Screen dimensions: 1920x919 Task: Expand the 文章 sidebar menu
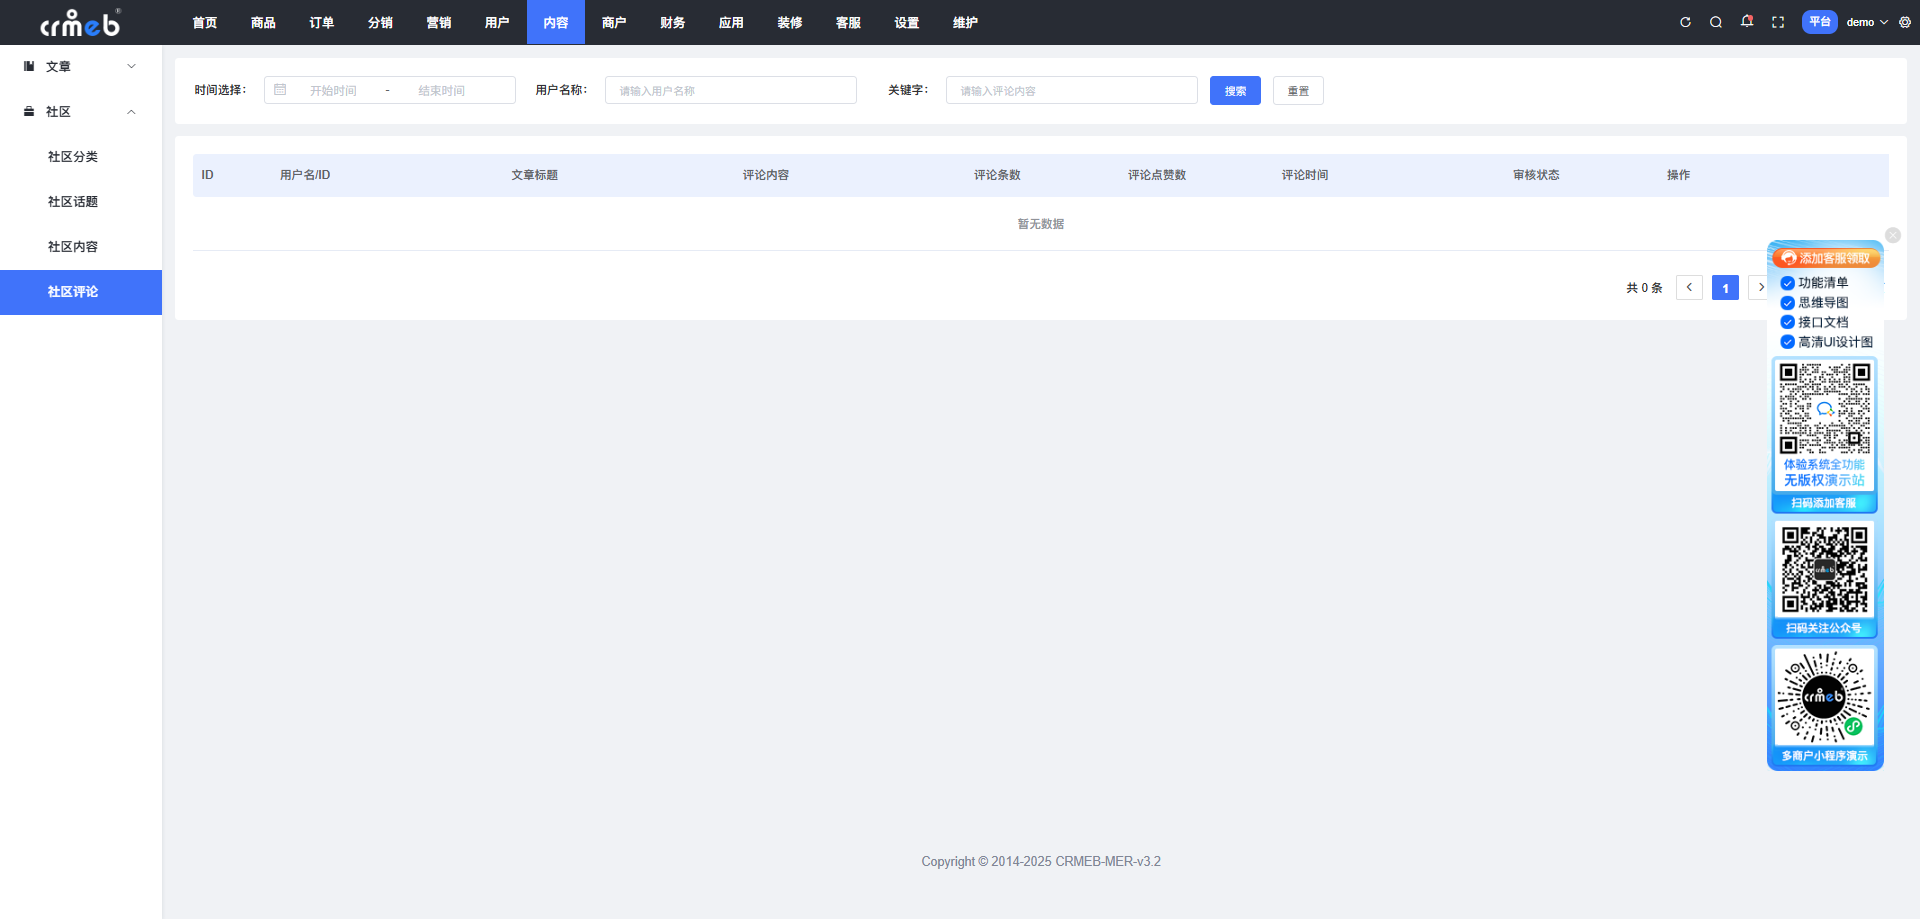pyautogui.click(x=80, y=67)
